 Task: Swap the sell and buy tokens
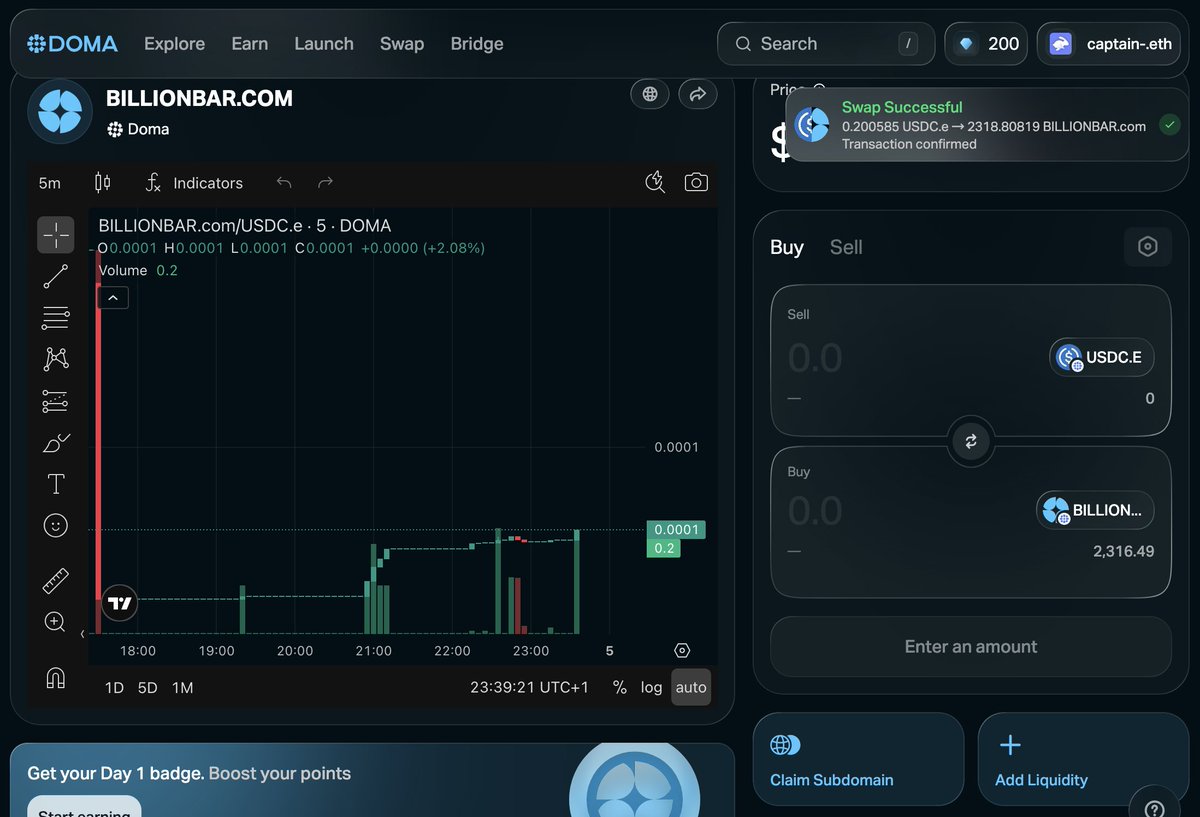pyautogui.click(x=970, y=441)
